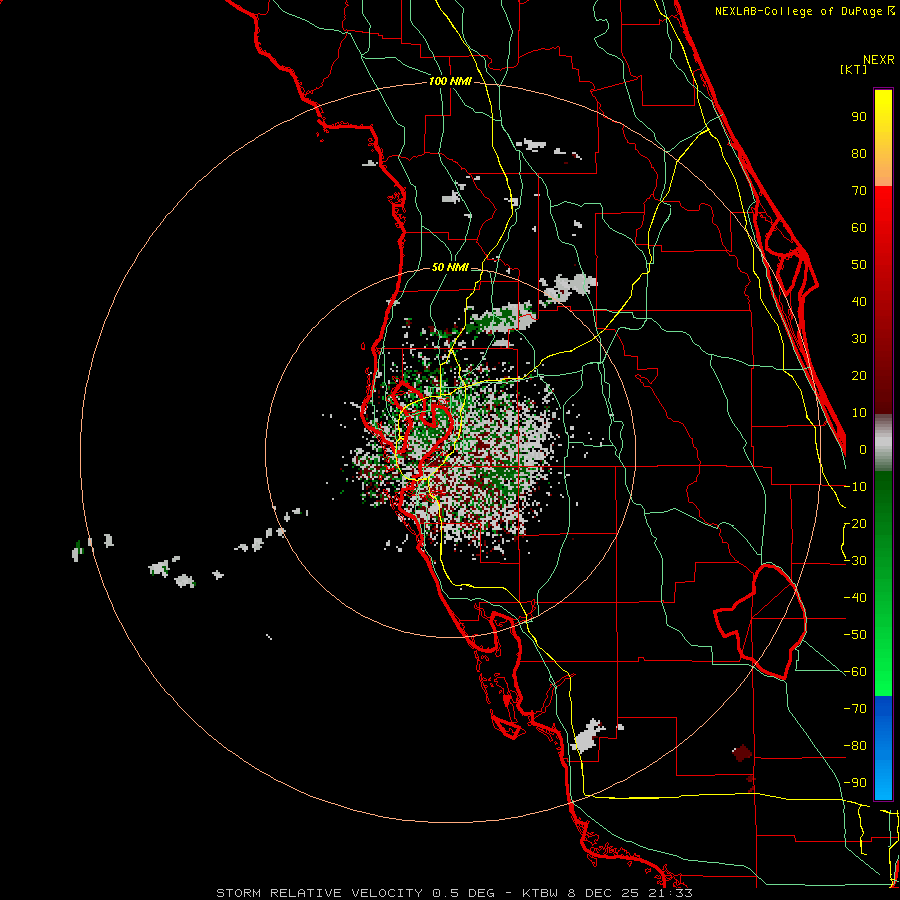The width and height of the screenshot is (900, 900).
Task: Click the 50 value on the velocity scale
Action: click(859, 265)
